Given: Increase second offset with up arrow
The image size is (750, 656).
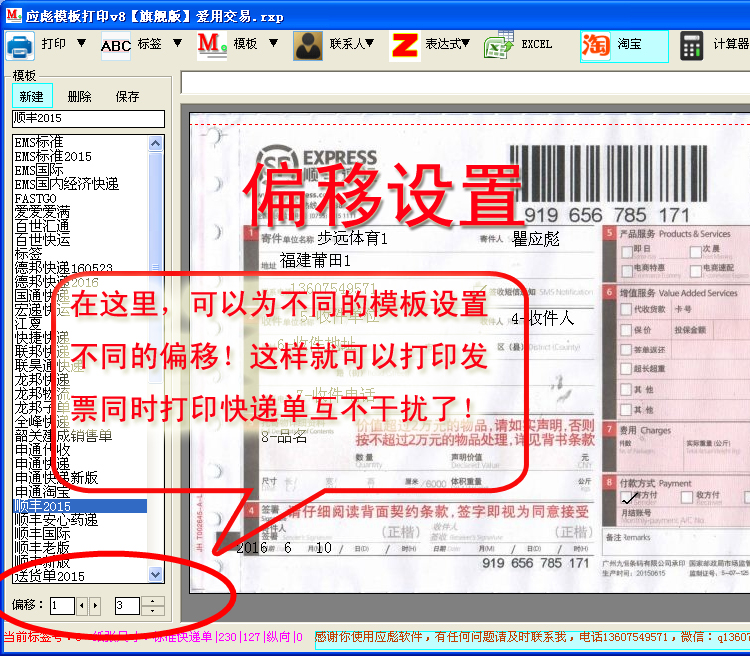Looking at the screenshot, I should tap(153, 601).
